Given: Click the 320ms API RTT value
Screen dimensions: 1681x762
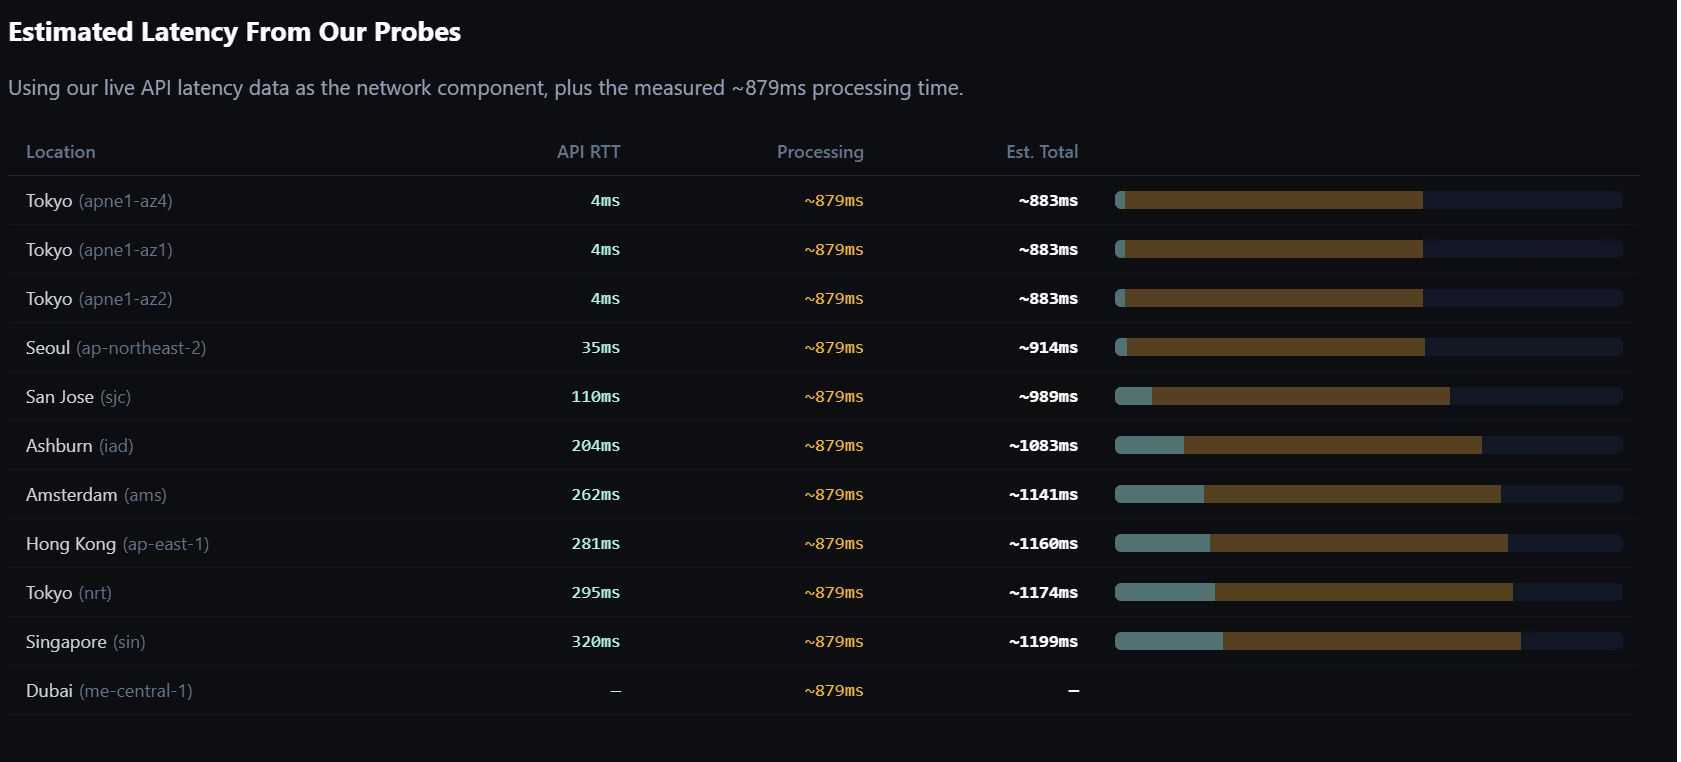Looking at the screenshot, I should 595,642.
